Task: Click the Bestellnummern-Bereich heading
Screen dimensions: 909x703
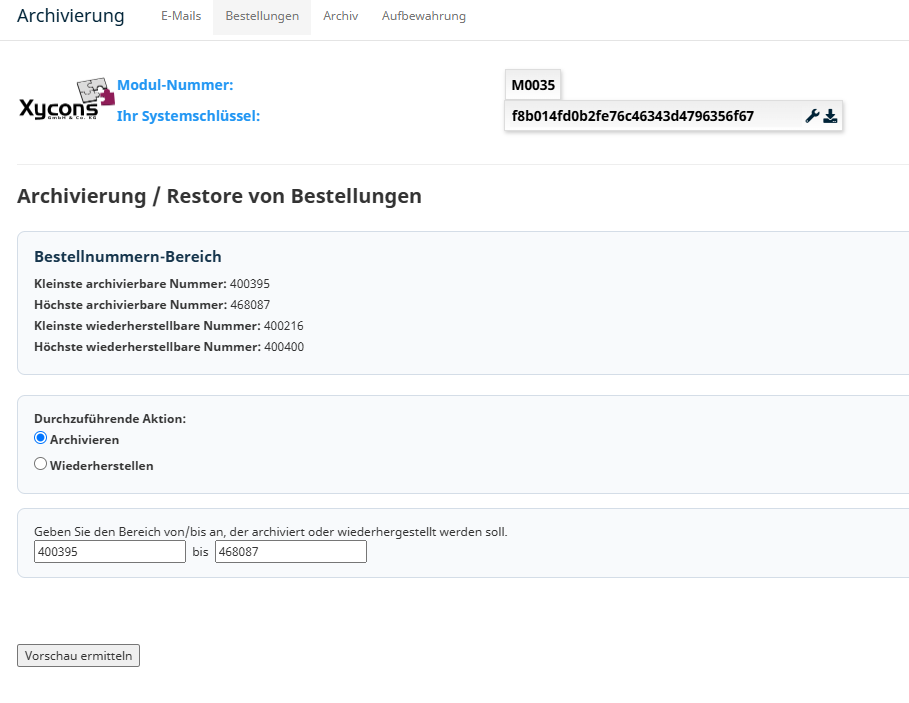Action: 128,257
